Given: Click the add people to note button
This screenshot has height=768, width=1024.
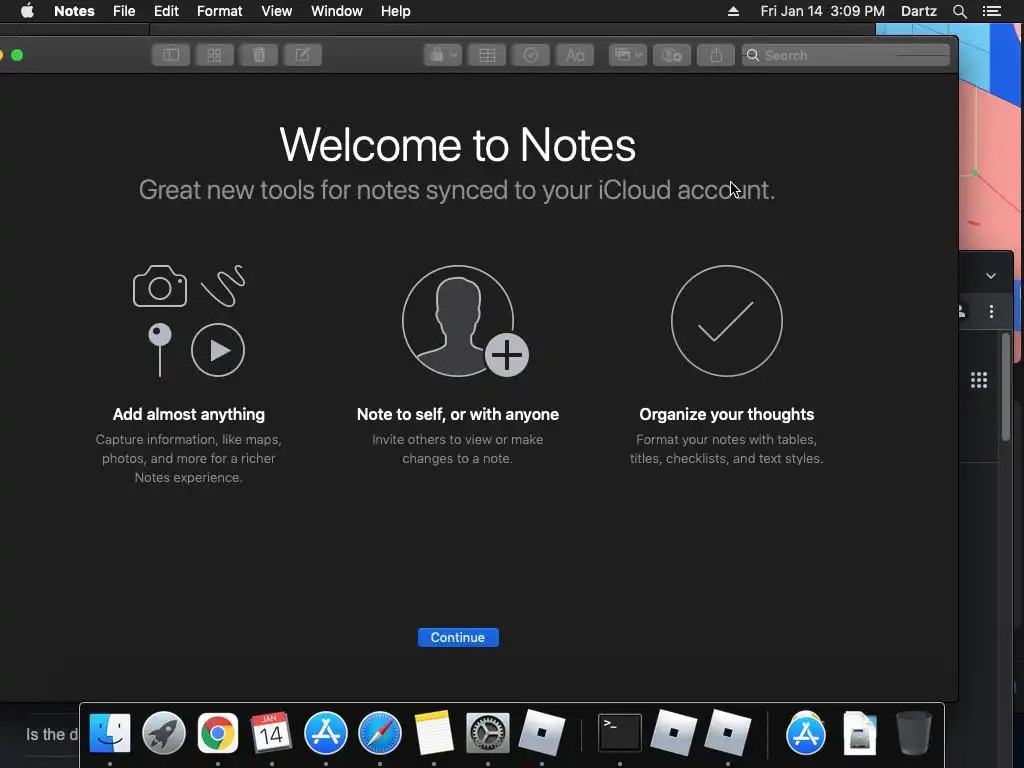Looking at the screenshot, I should (672, 56).
